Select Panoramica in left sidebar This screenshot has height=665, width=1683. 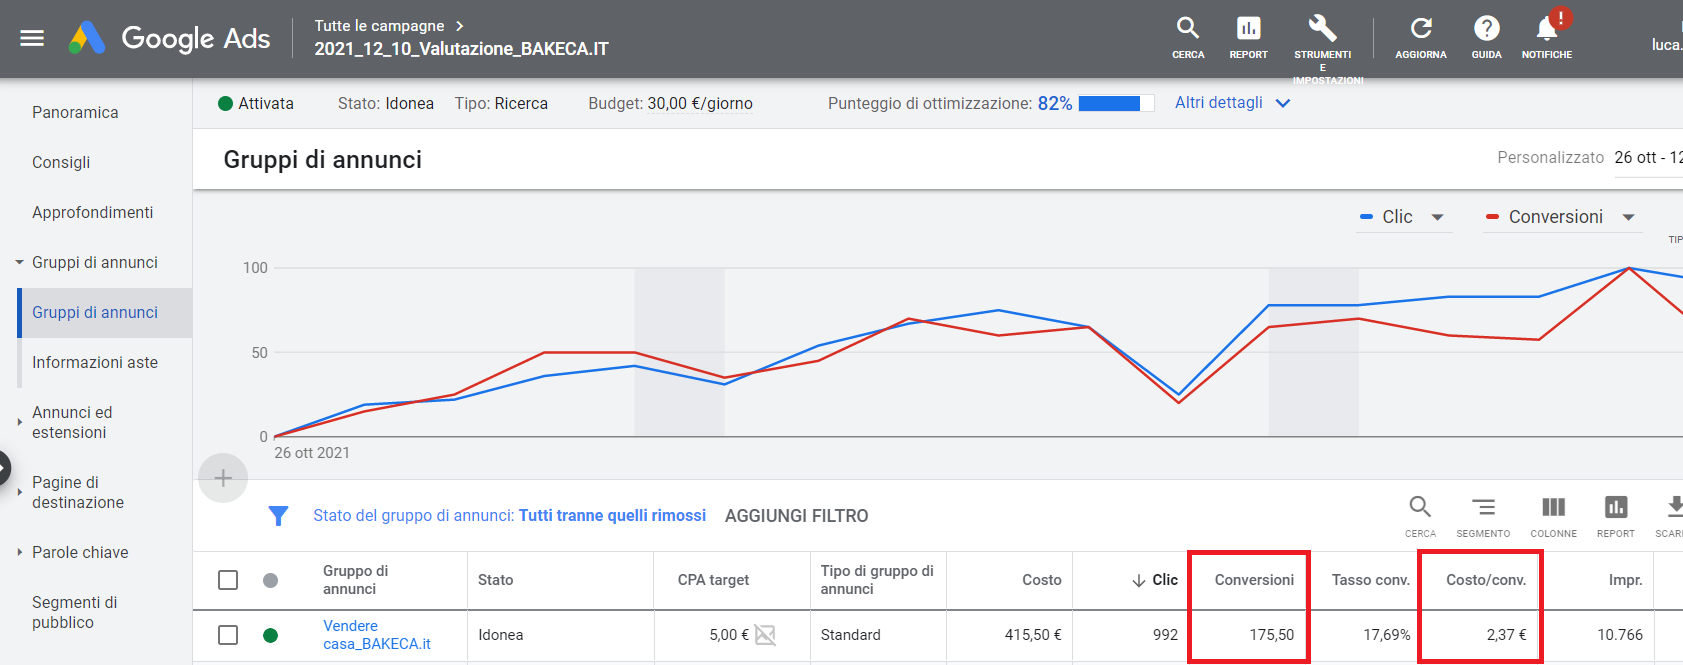tap(75, 112)
